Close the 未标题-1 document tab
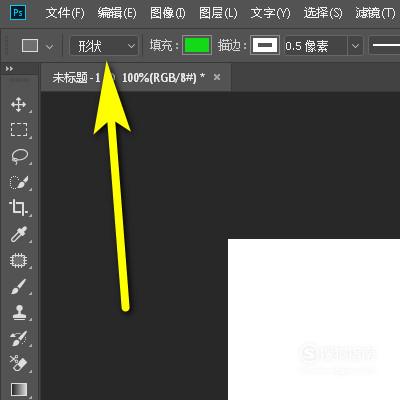The height and width of the screenshot is (400, 400). click(x=217, y=77)
